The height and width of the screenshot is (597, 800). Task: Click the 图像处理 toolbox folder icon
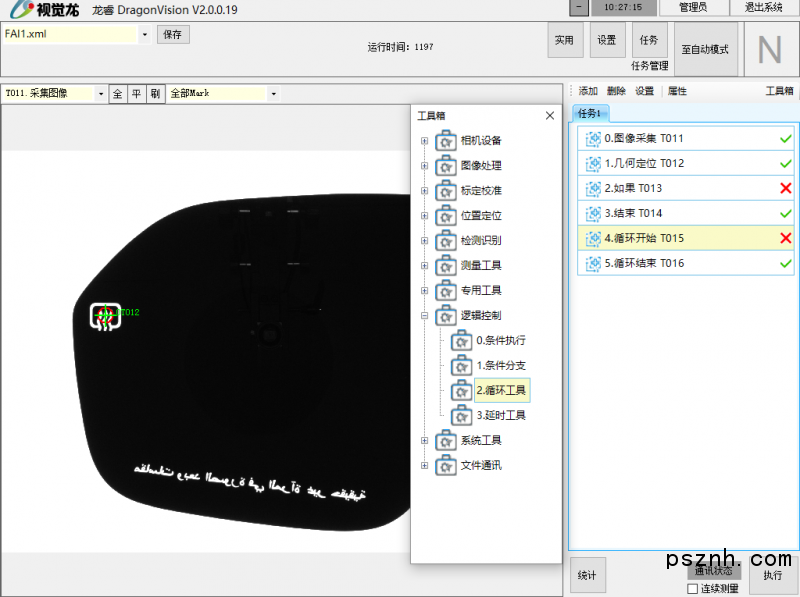click(446, 166)
